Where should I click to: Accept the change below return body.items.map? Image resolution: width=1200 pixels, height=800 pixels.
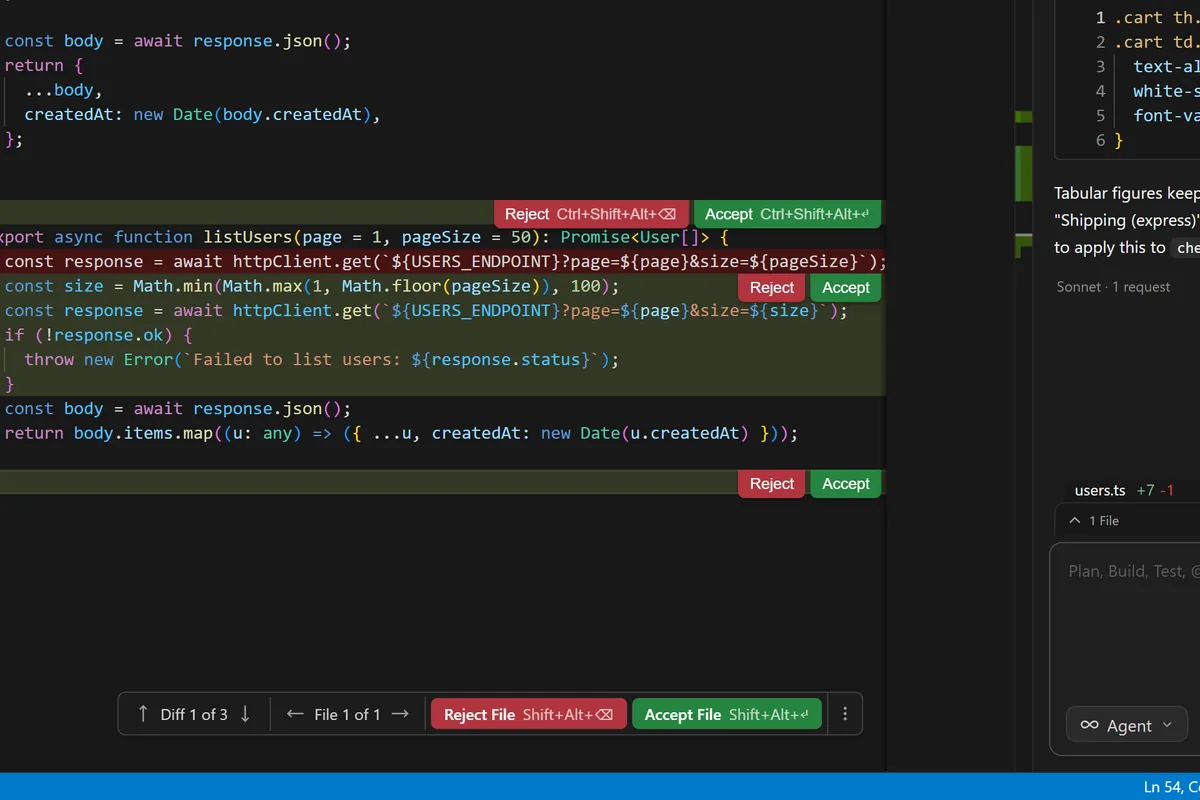click(x=846, y=484)
